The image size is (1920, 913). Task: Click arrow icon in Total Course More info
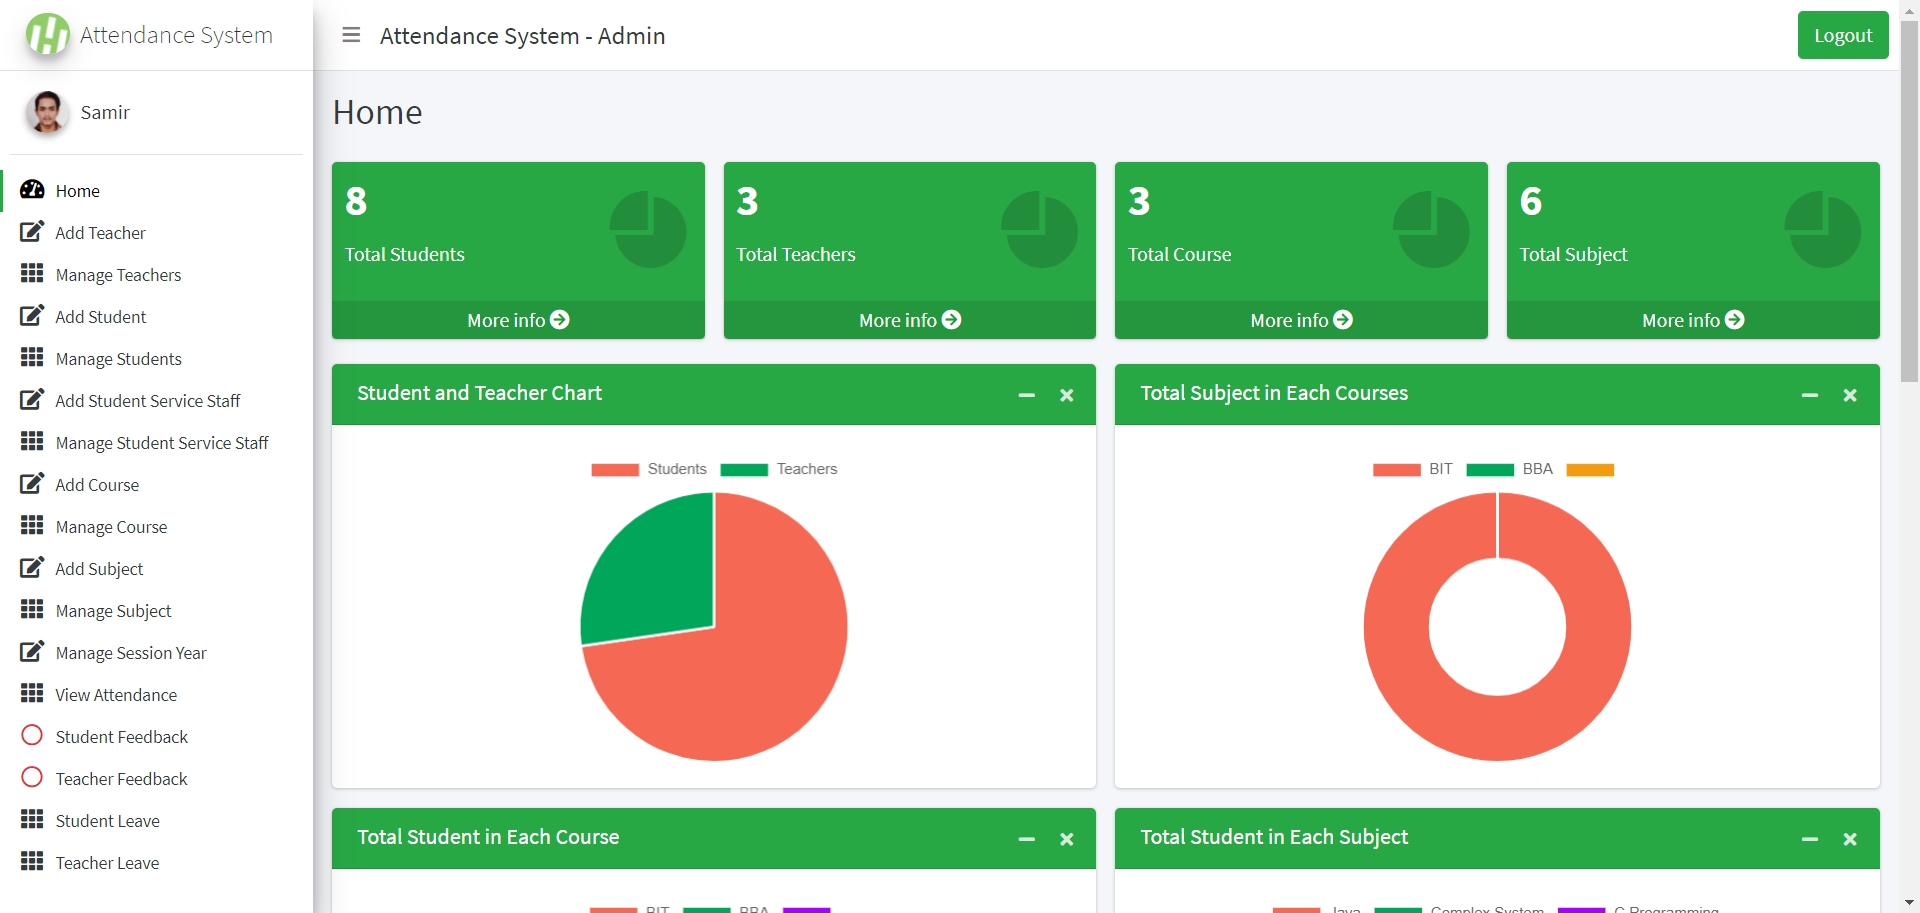click(1343, 320)
